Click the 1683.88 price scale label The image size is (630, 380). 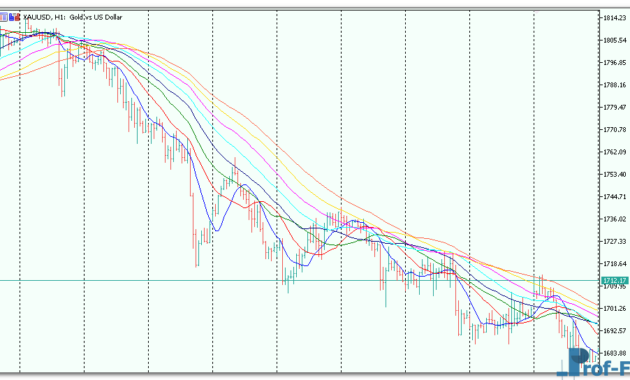(x=615, y=353)
